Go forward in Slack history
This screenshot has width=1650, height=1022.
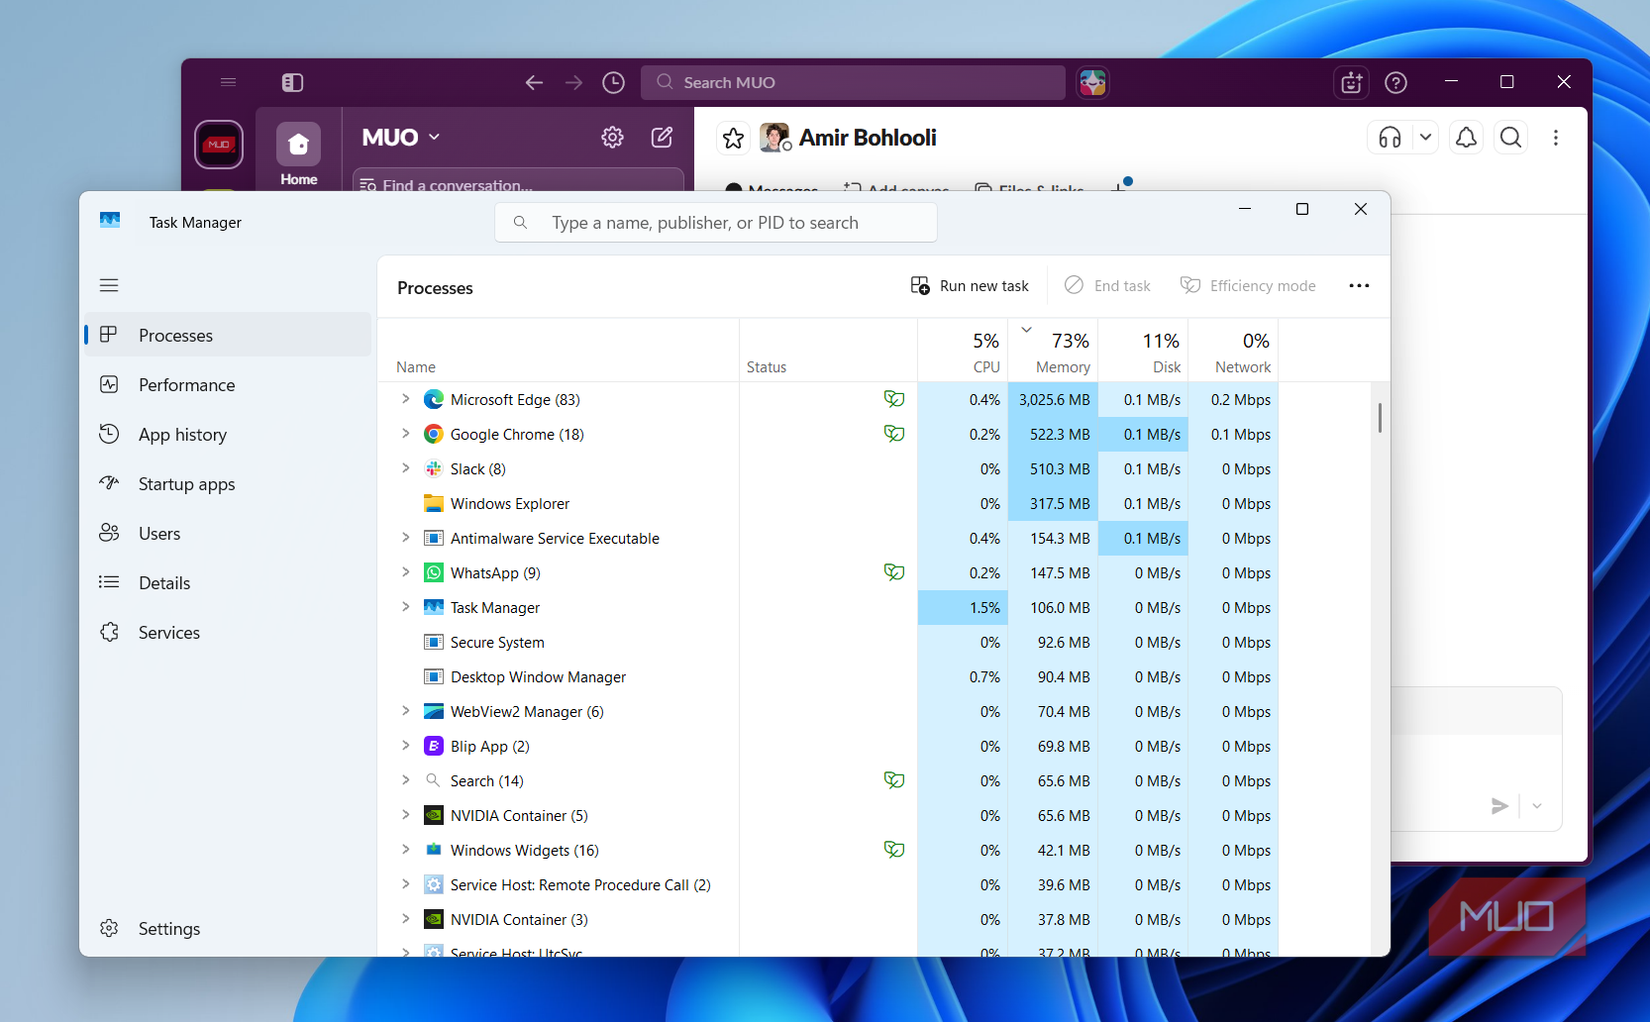pos(574,82)
